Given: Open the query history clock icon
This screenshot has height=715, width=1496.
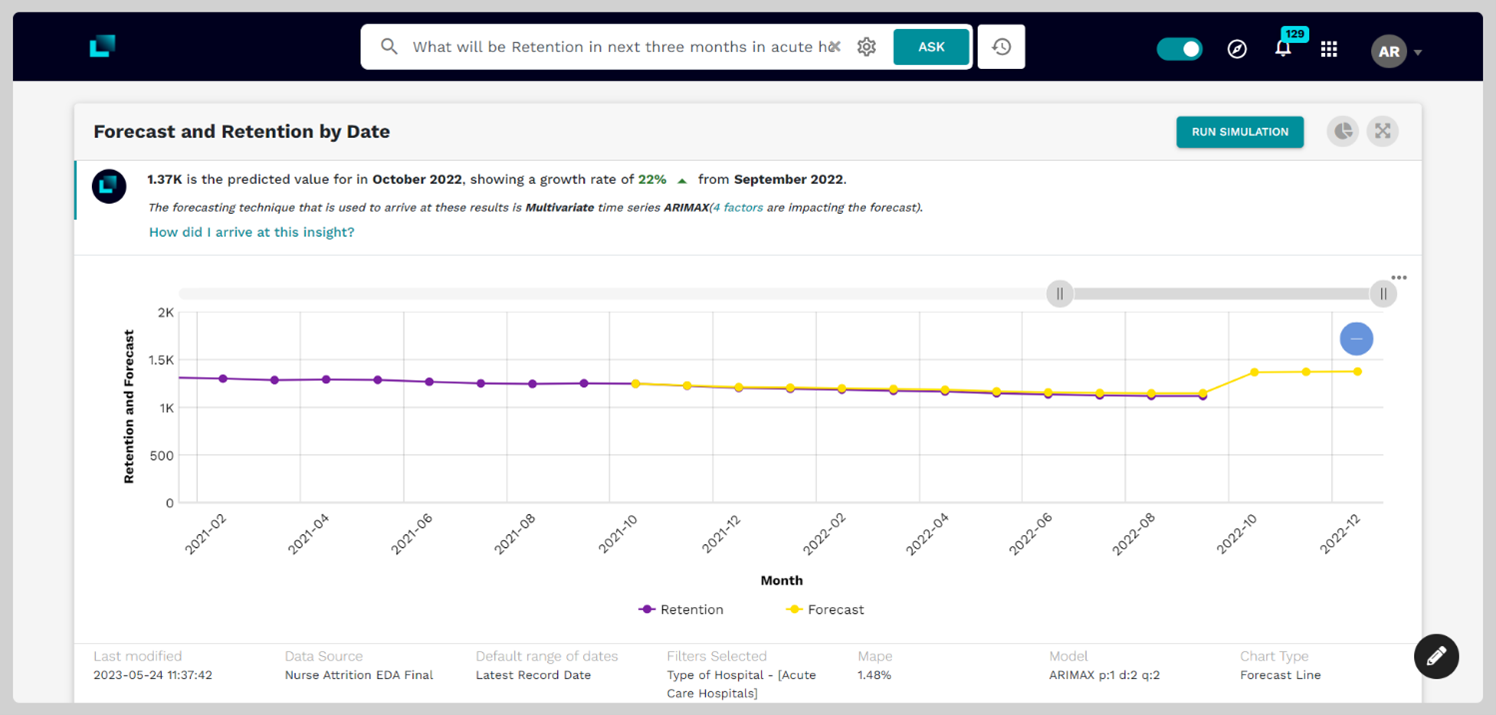Looking at the screenshot, I should pos(1001,47).
